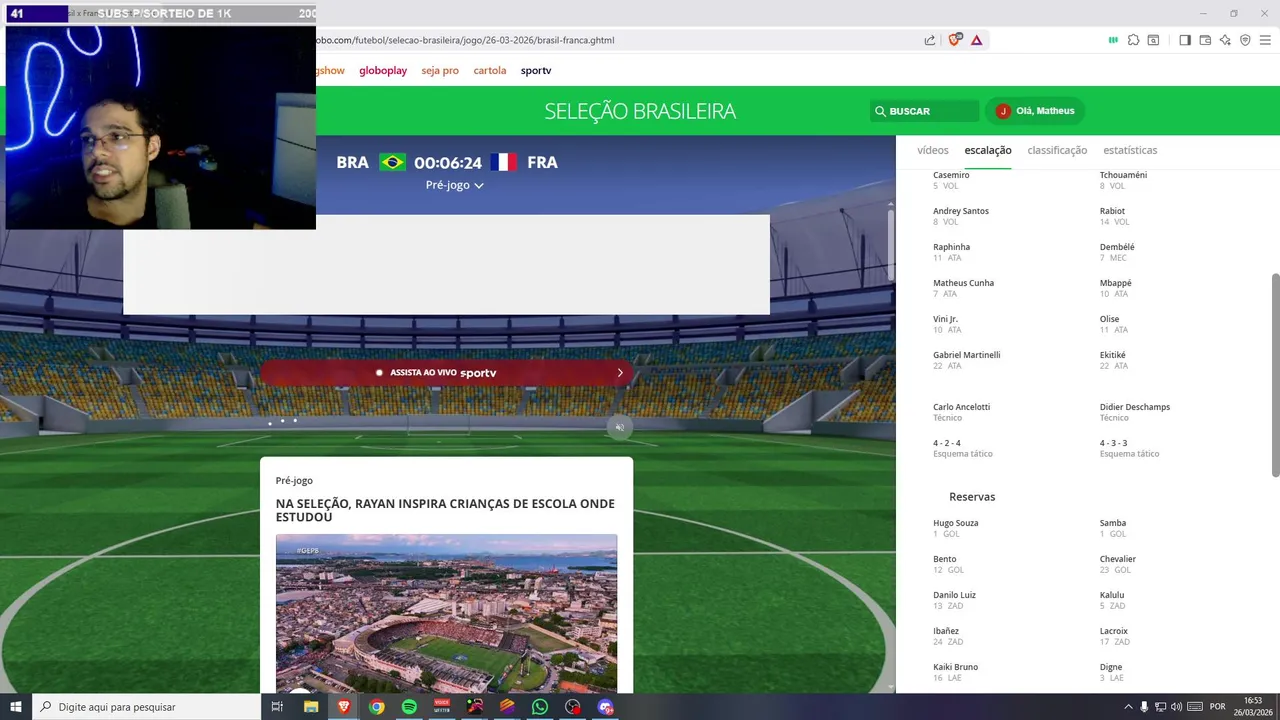Open Spotify from the taskbar
Screen dimensions: 1280x720
pyautogui.click(x=409, y=707)
